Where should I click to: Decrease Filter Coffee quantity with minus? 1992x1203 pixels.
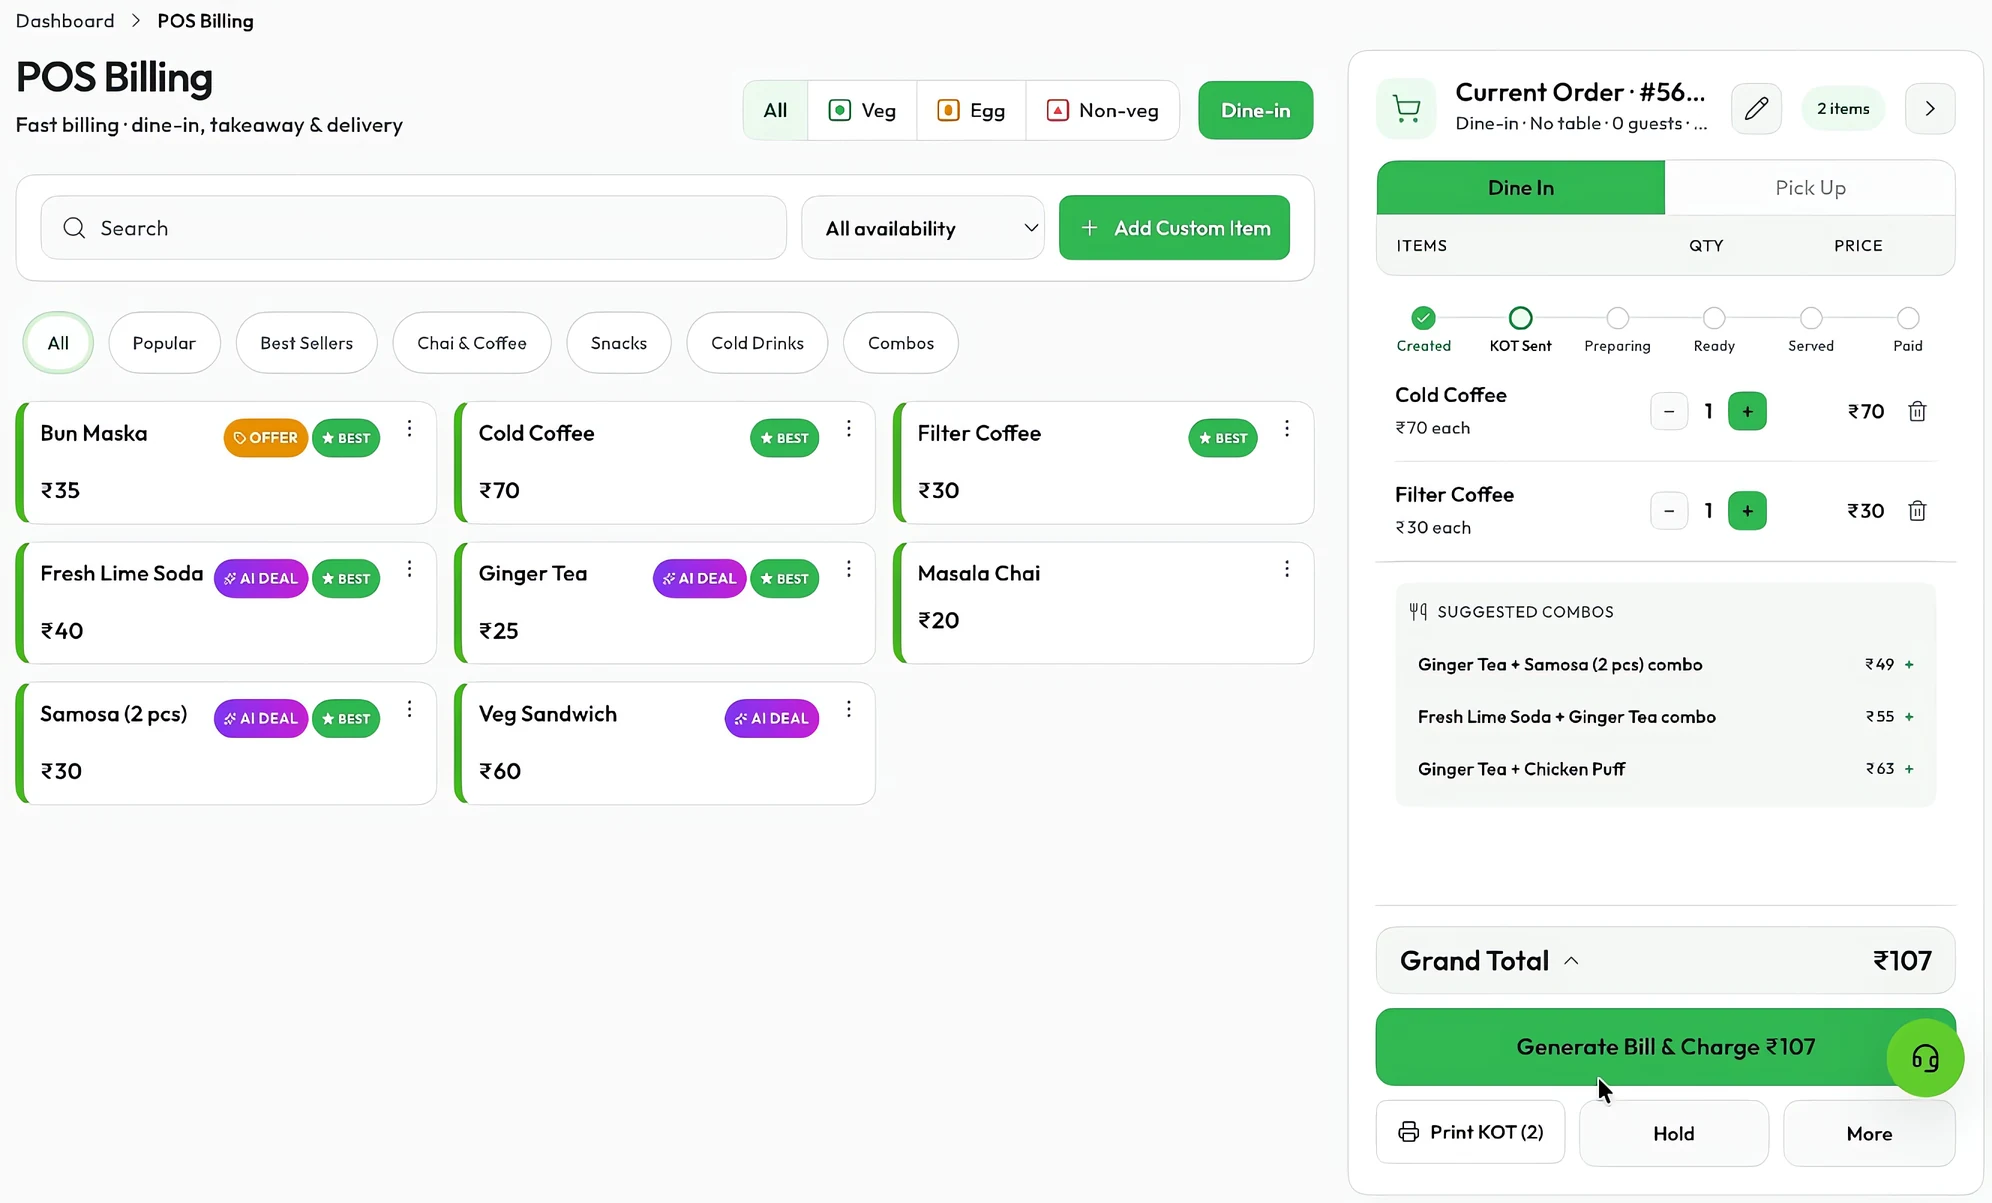click(1669, 511)
